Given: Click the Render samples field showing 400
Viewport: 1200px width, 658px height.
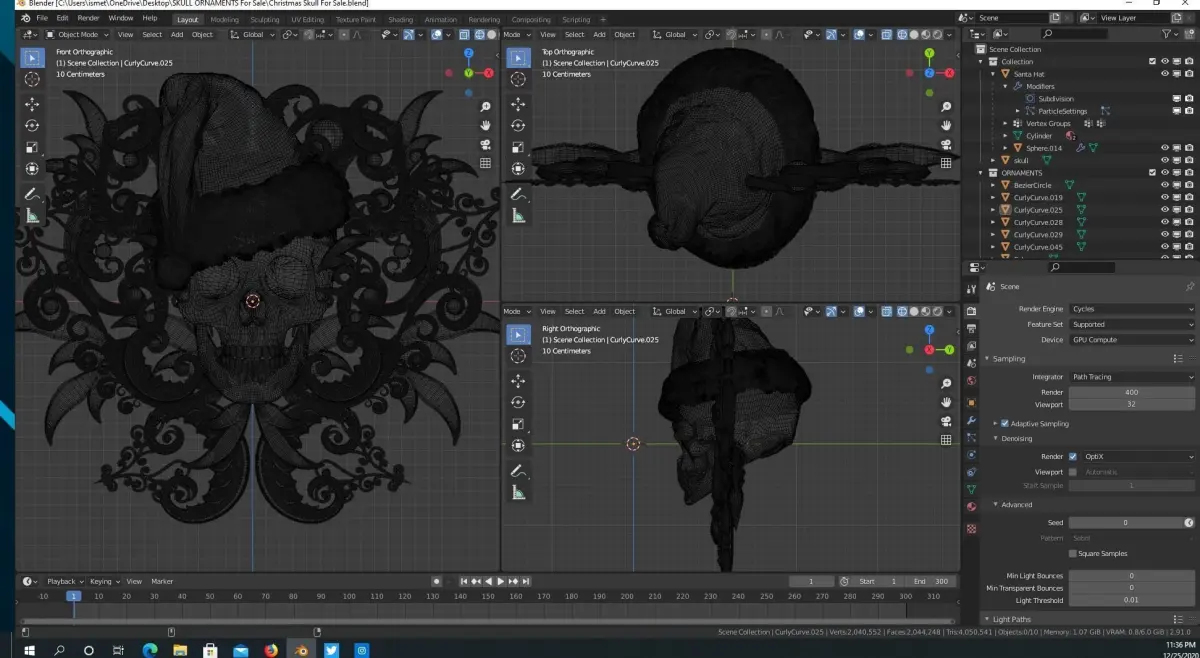Looking at the screenshot, I should 1132,392.
